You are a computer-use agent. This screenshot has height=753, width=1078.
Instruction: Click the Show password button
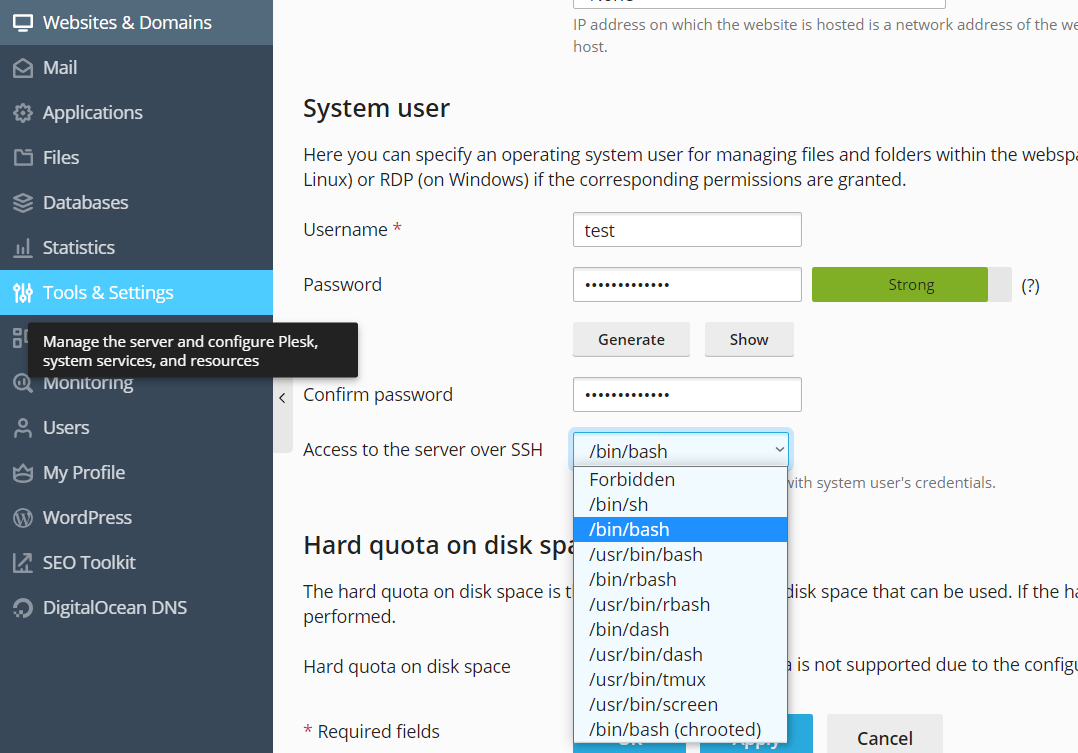coord(748,340)
